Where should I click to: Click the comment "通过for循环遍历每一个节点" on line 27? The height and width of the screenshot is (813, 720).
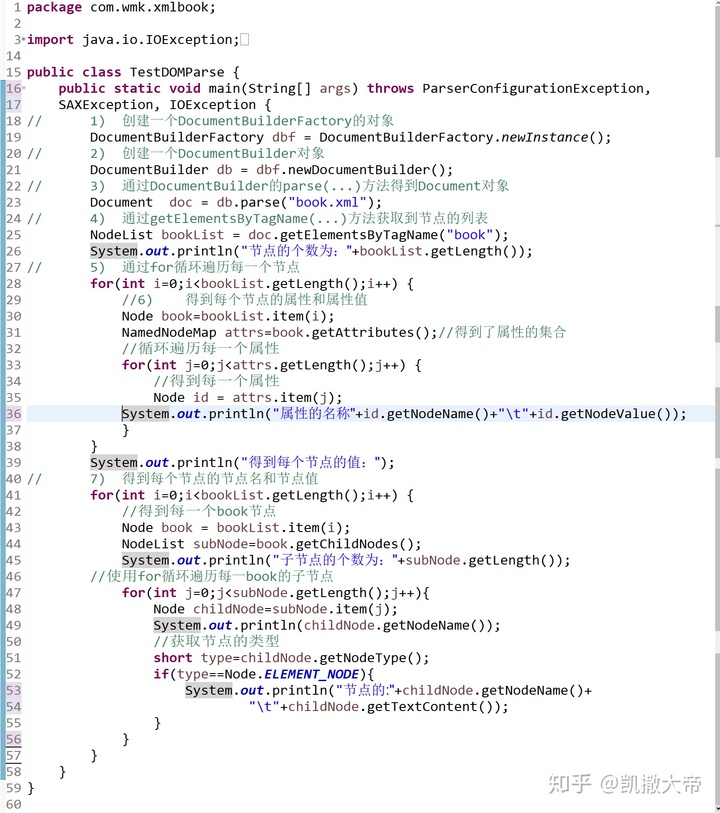pyautogui.click(x=210, y=268)
